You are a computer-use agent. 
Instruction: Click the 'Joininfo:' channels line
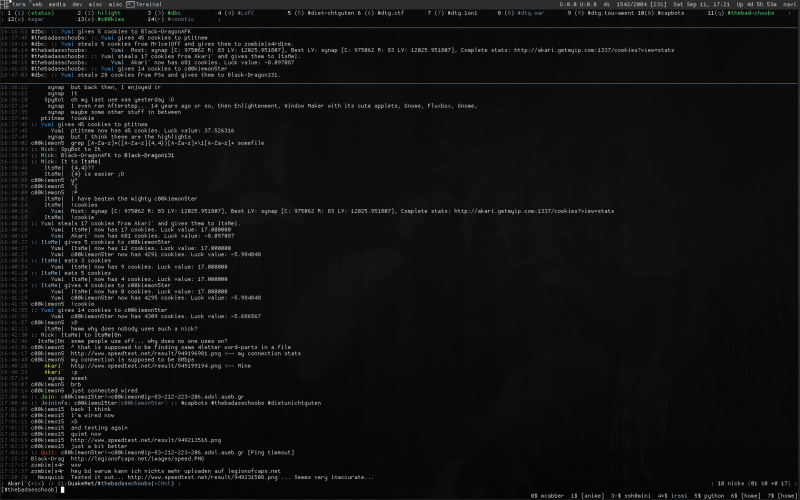[x=176, y=403]
